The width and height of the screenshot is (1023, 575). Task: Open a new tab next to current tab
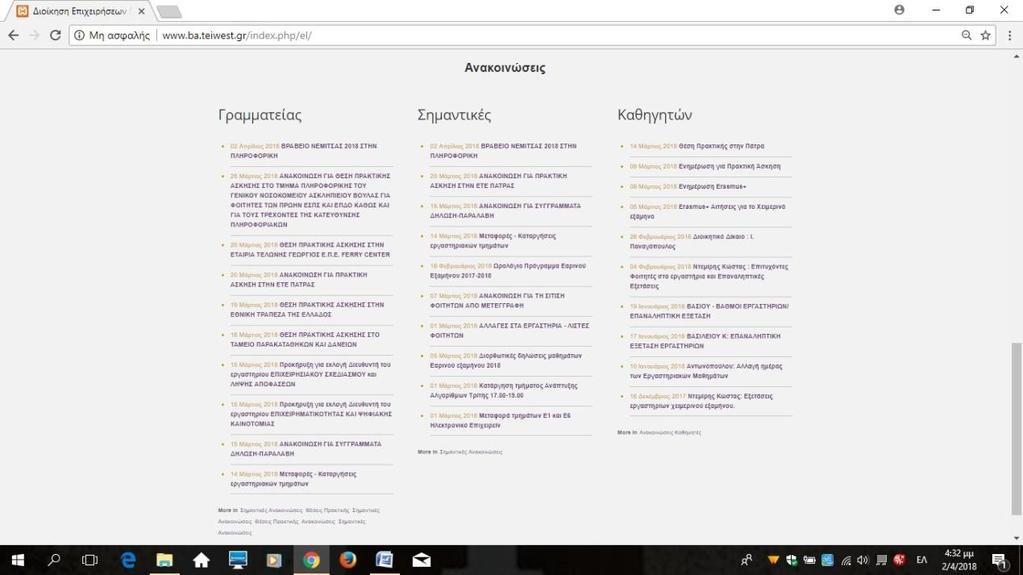pos(169,12)
